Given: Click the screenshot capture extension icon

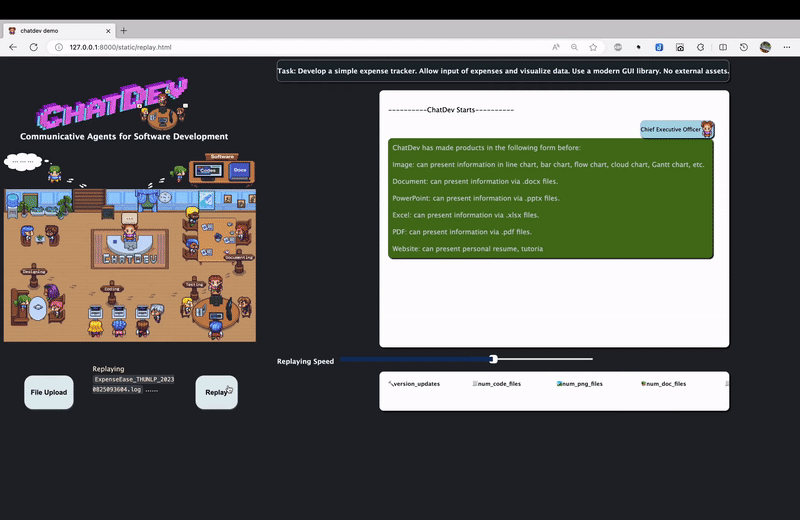Looking at the screenshot, I should pos(680,47).
